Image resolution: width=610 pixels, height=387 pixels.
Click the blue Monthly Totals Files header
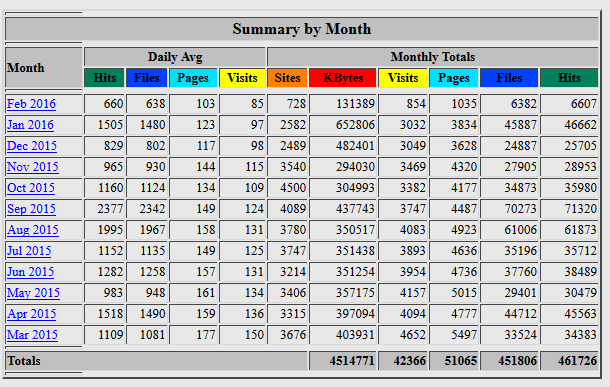[509, 78]
